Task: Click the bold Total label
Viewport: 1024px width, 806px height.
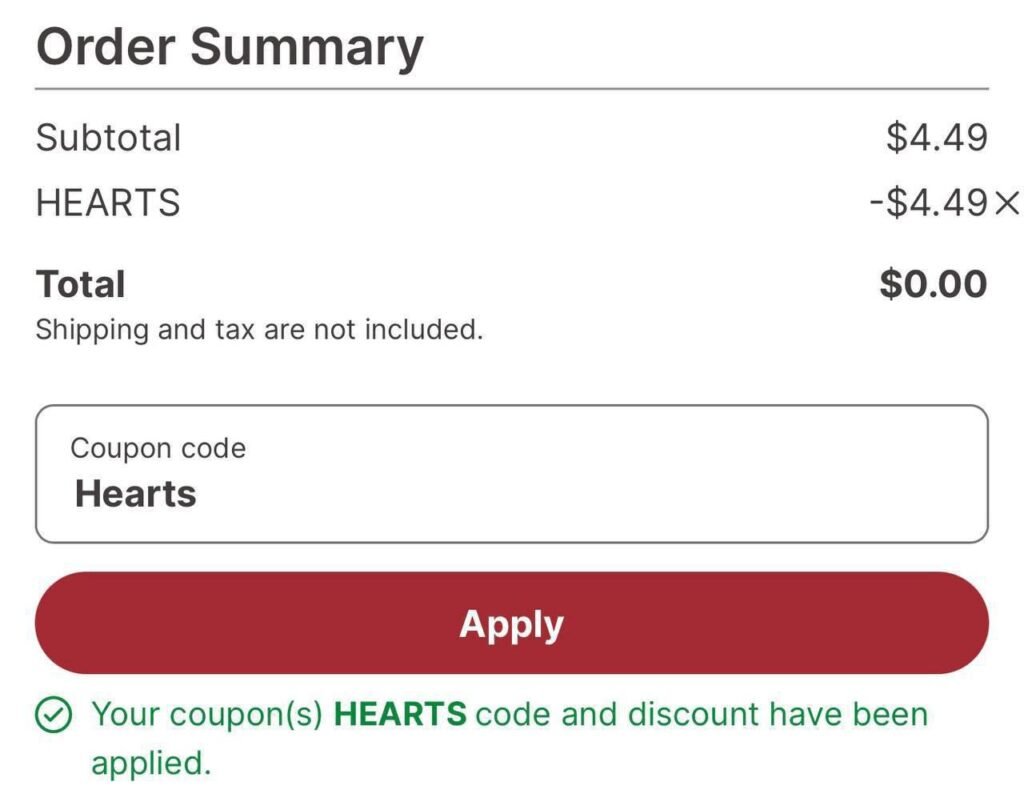Action: (81, 284)
